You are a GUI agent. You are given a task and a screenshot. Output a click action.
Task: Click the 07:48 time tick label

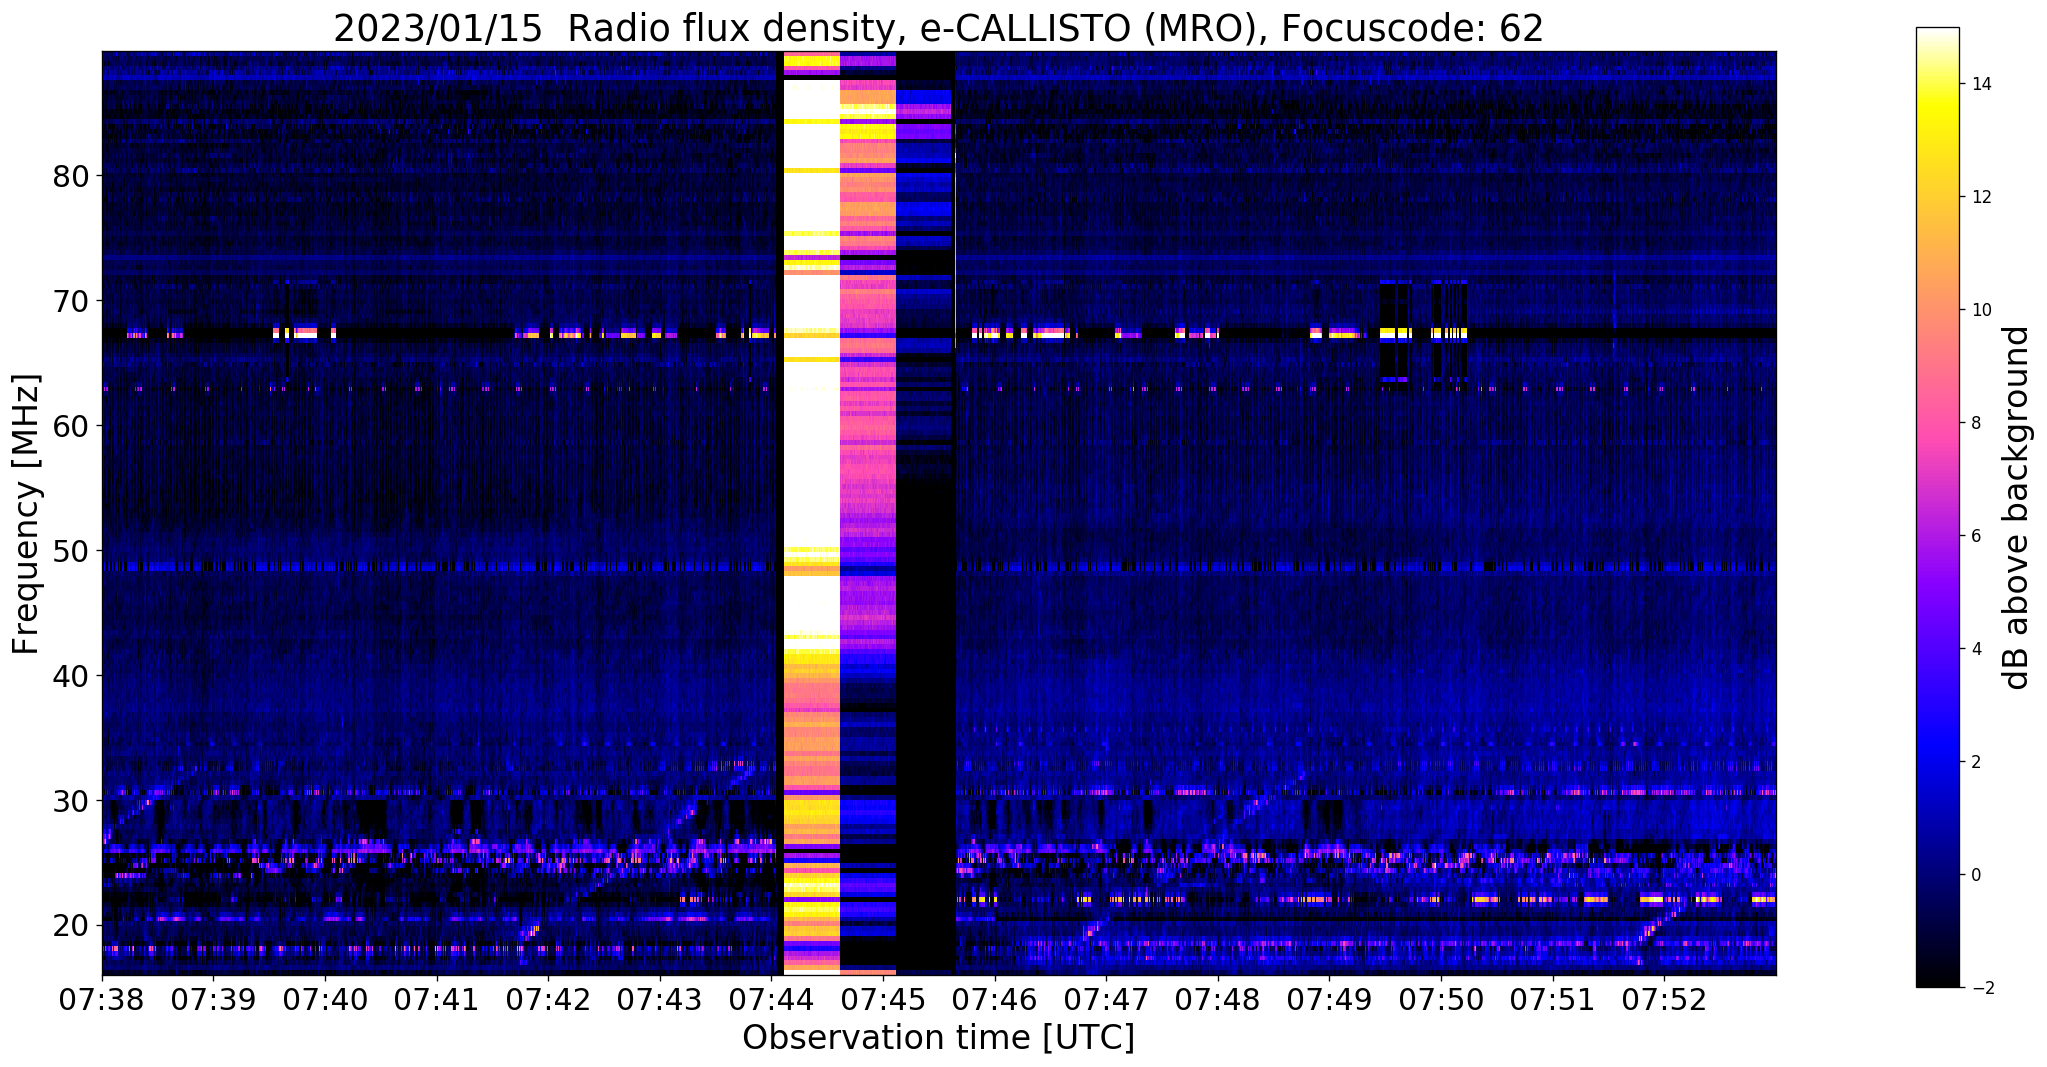point(1218,999)
